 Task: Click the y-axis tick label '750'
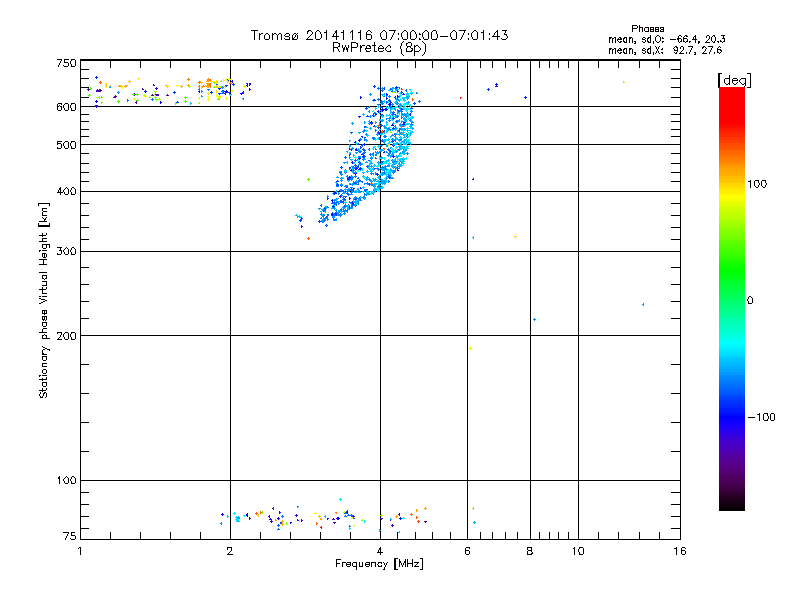click(66, 63)
